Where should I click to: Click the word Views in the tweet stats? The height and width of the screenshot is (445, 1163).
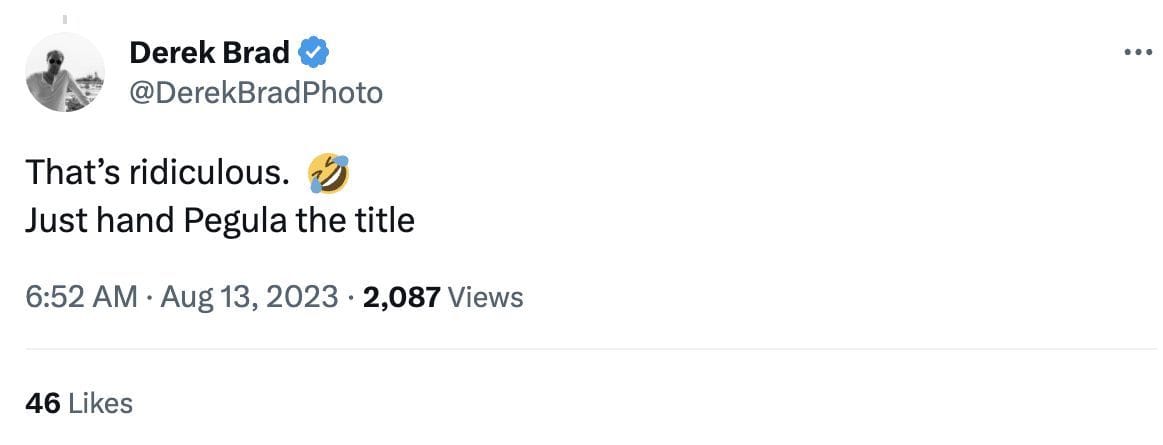[486, 297]
